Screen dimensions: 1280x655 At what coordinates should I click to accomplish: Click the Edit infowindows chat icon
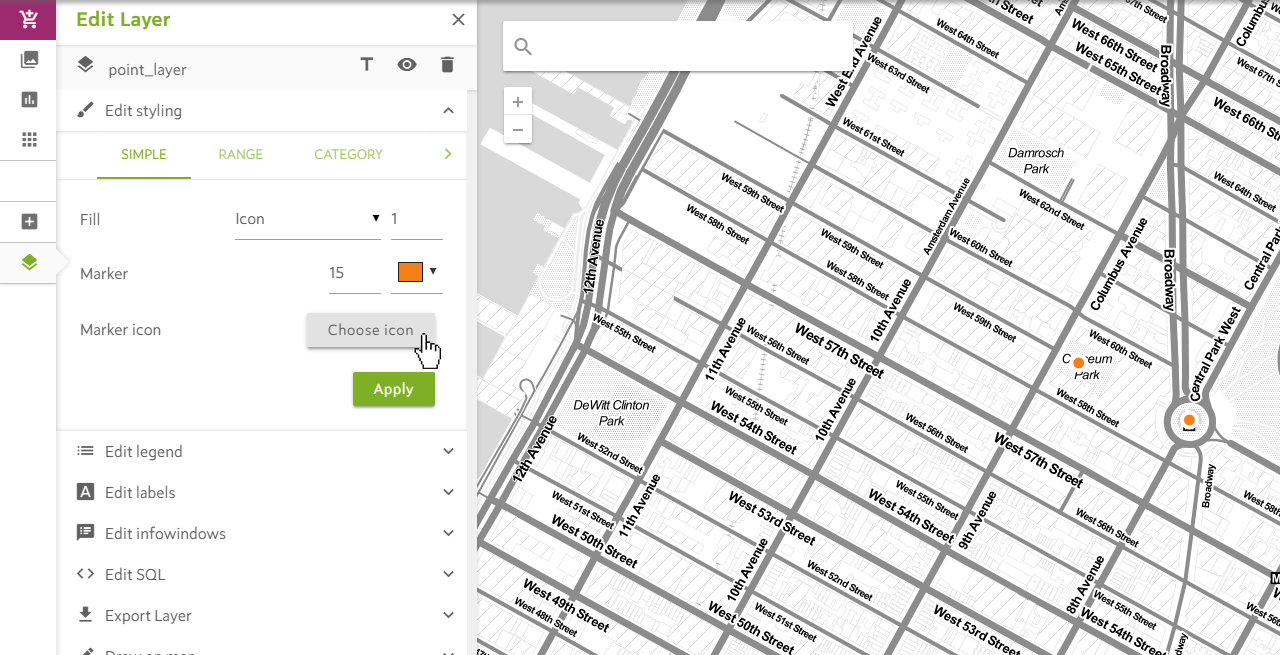pos(86,533)
